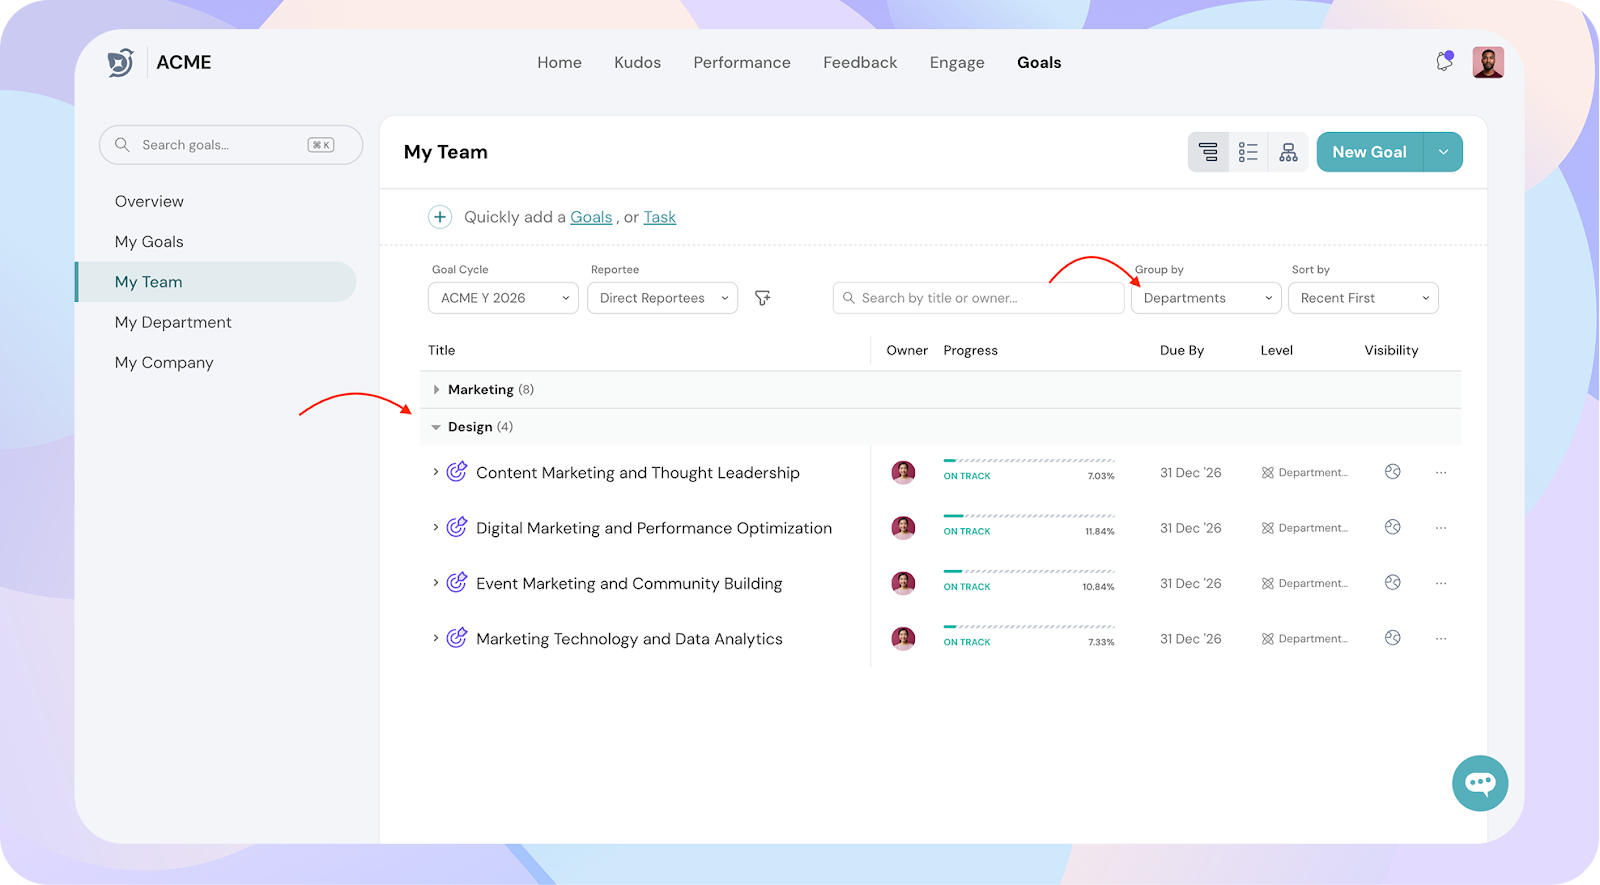Click the goal icon for Event Marketing
Screen dimensions: 1600x885
(457, 583)
